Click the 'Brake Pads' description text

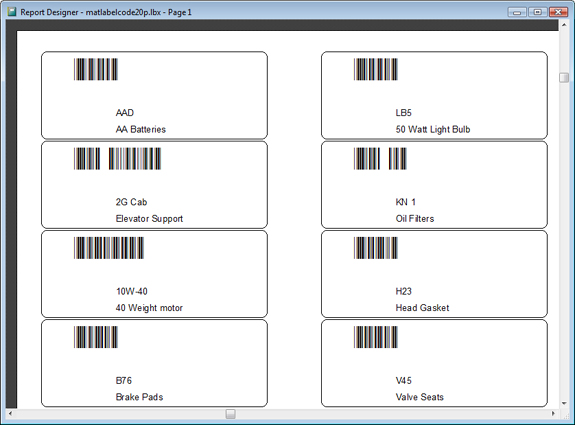click(139, 397)
